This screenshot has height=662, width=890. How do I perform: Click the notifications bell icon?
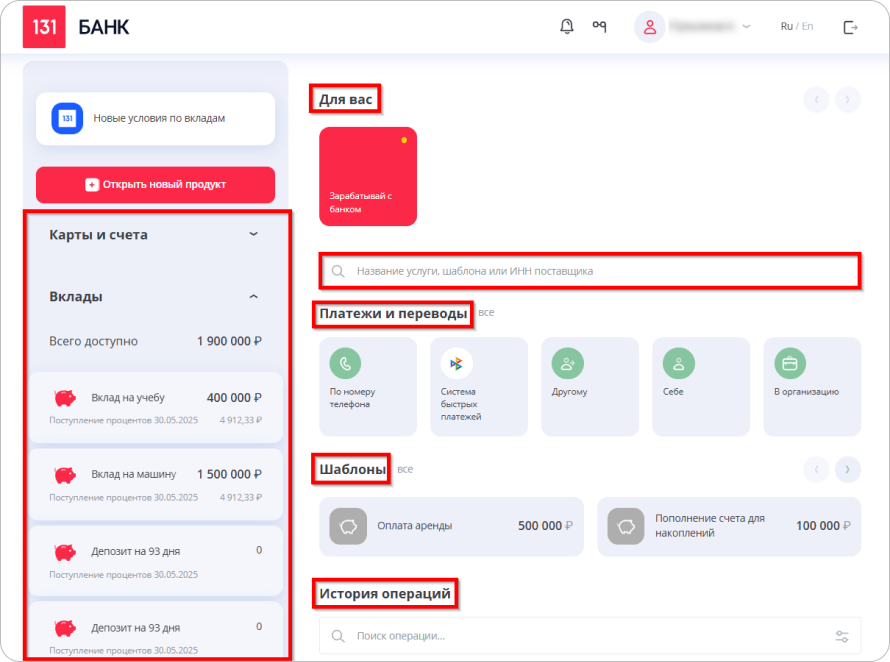click(x=567, y=26)
